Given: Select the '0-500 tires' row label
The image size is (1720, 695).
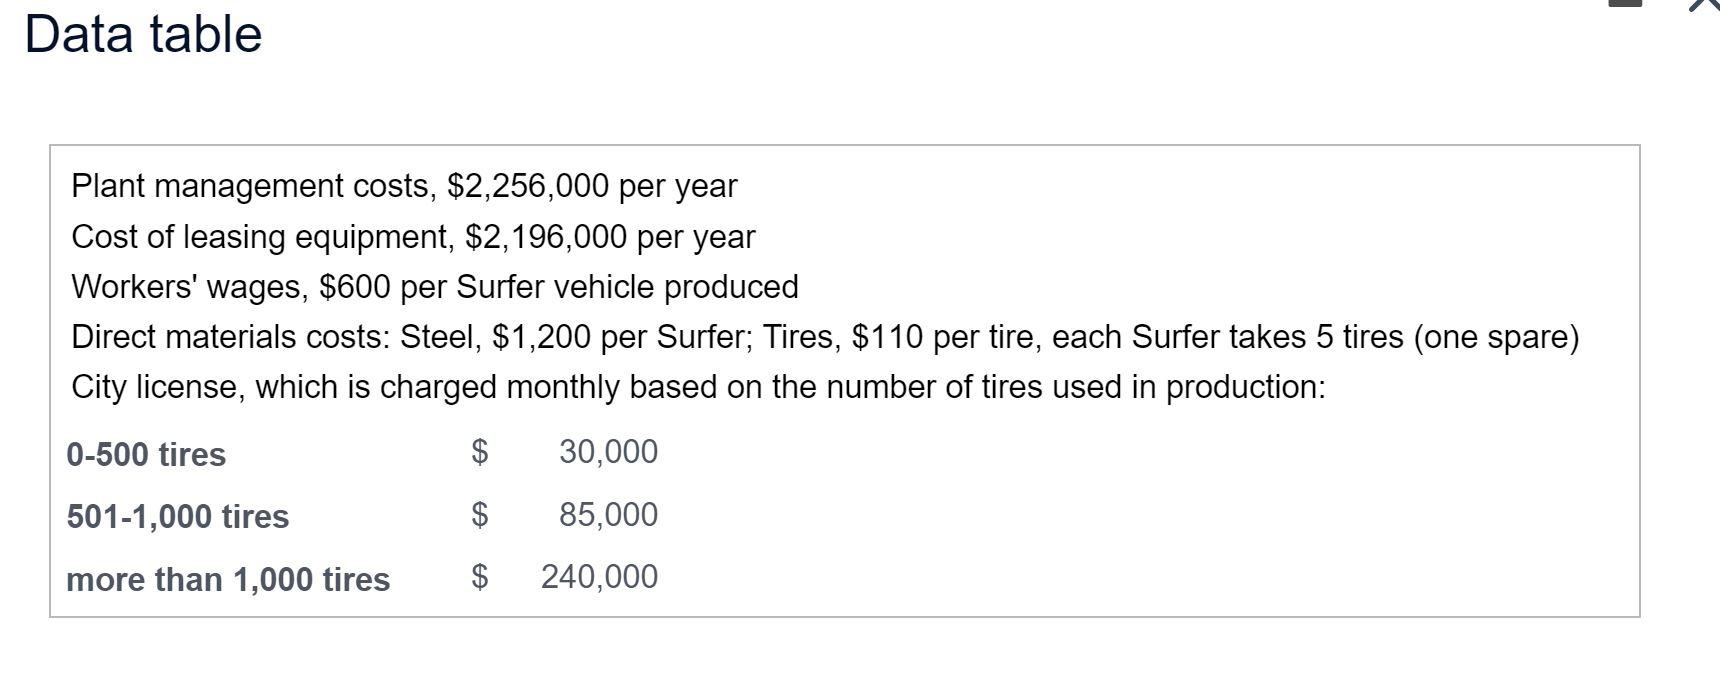Looking at the screenshot, I should 146,455.
